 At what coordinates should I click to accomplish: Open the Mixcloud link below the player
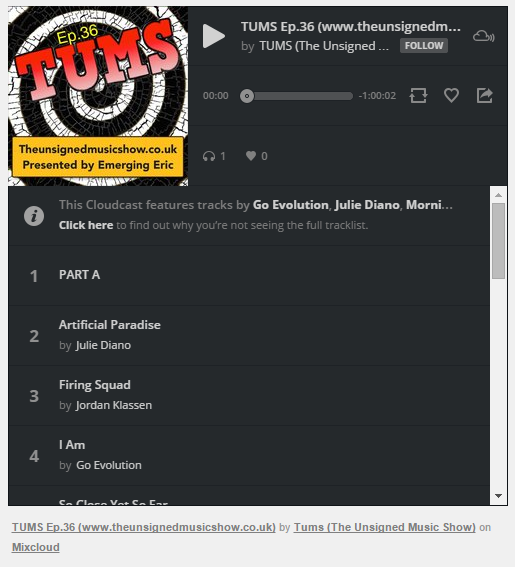[x=35, y=547]
